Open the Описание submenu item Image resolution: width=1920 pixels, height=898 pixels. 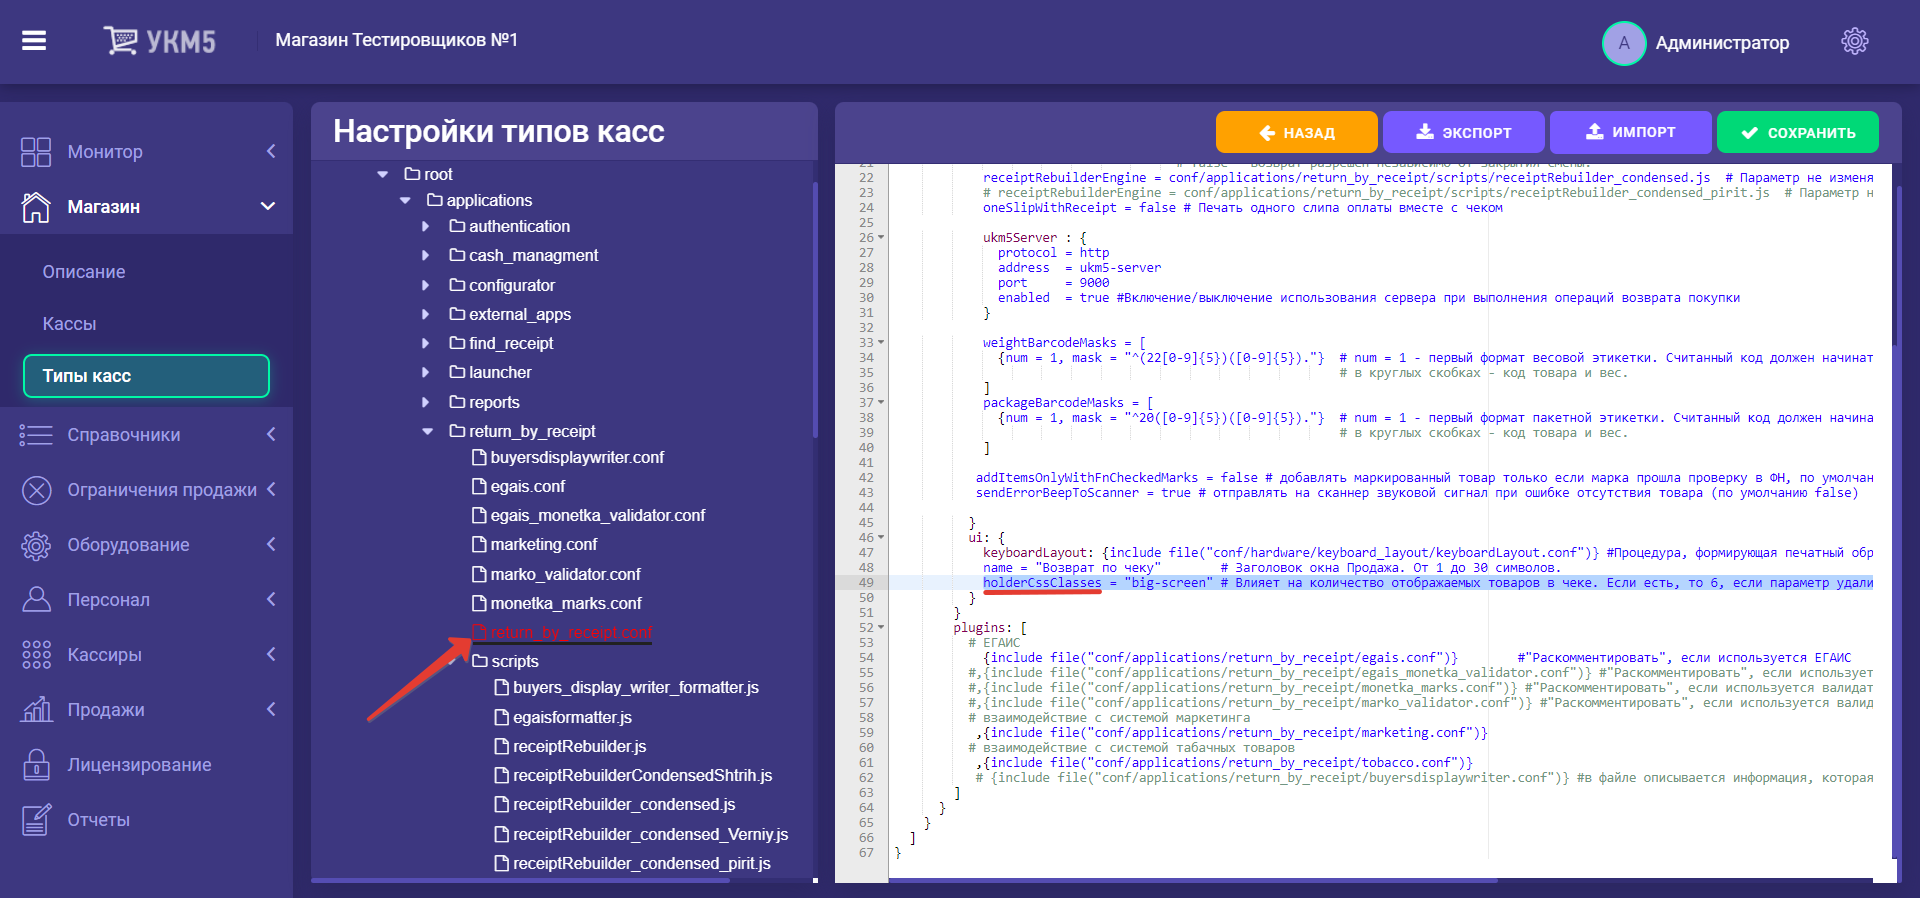84,272
